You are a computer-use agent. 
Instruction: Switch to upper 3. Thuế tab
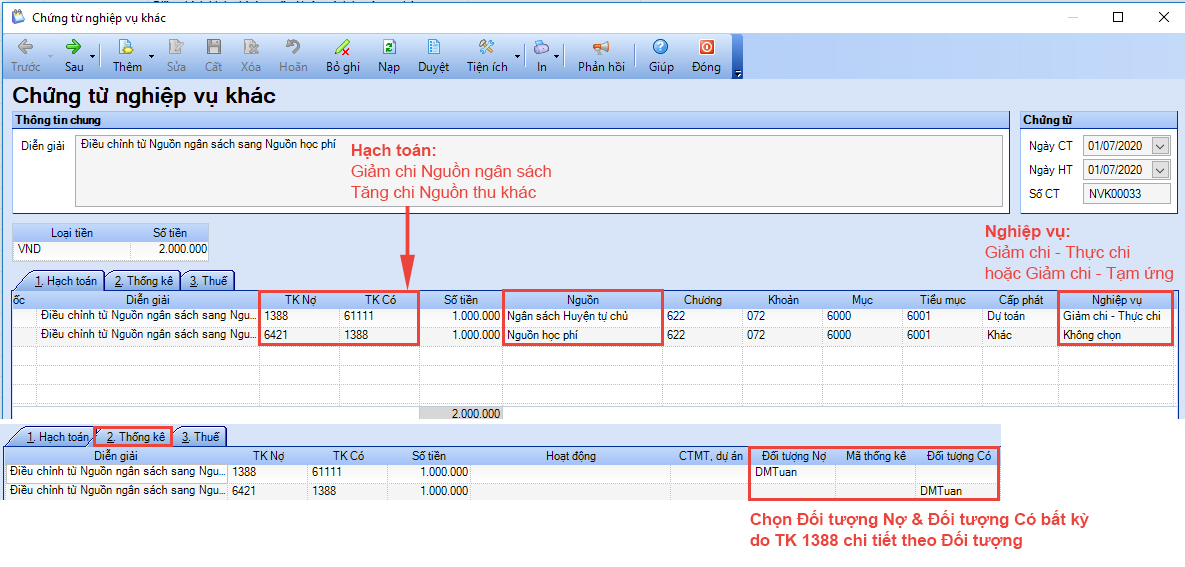tap(208, 280)
